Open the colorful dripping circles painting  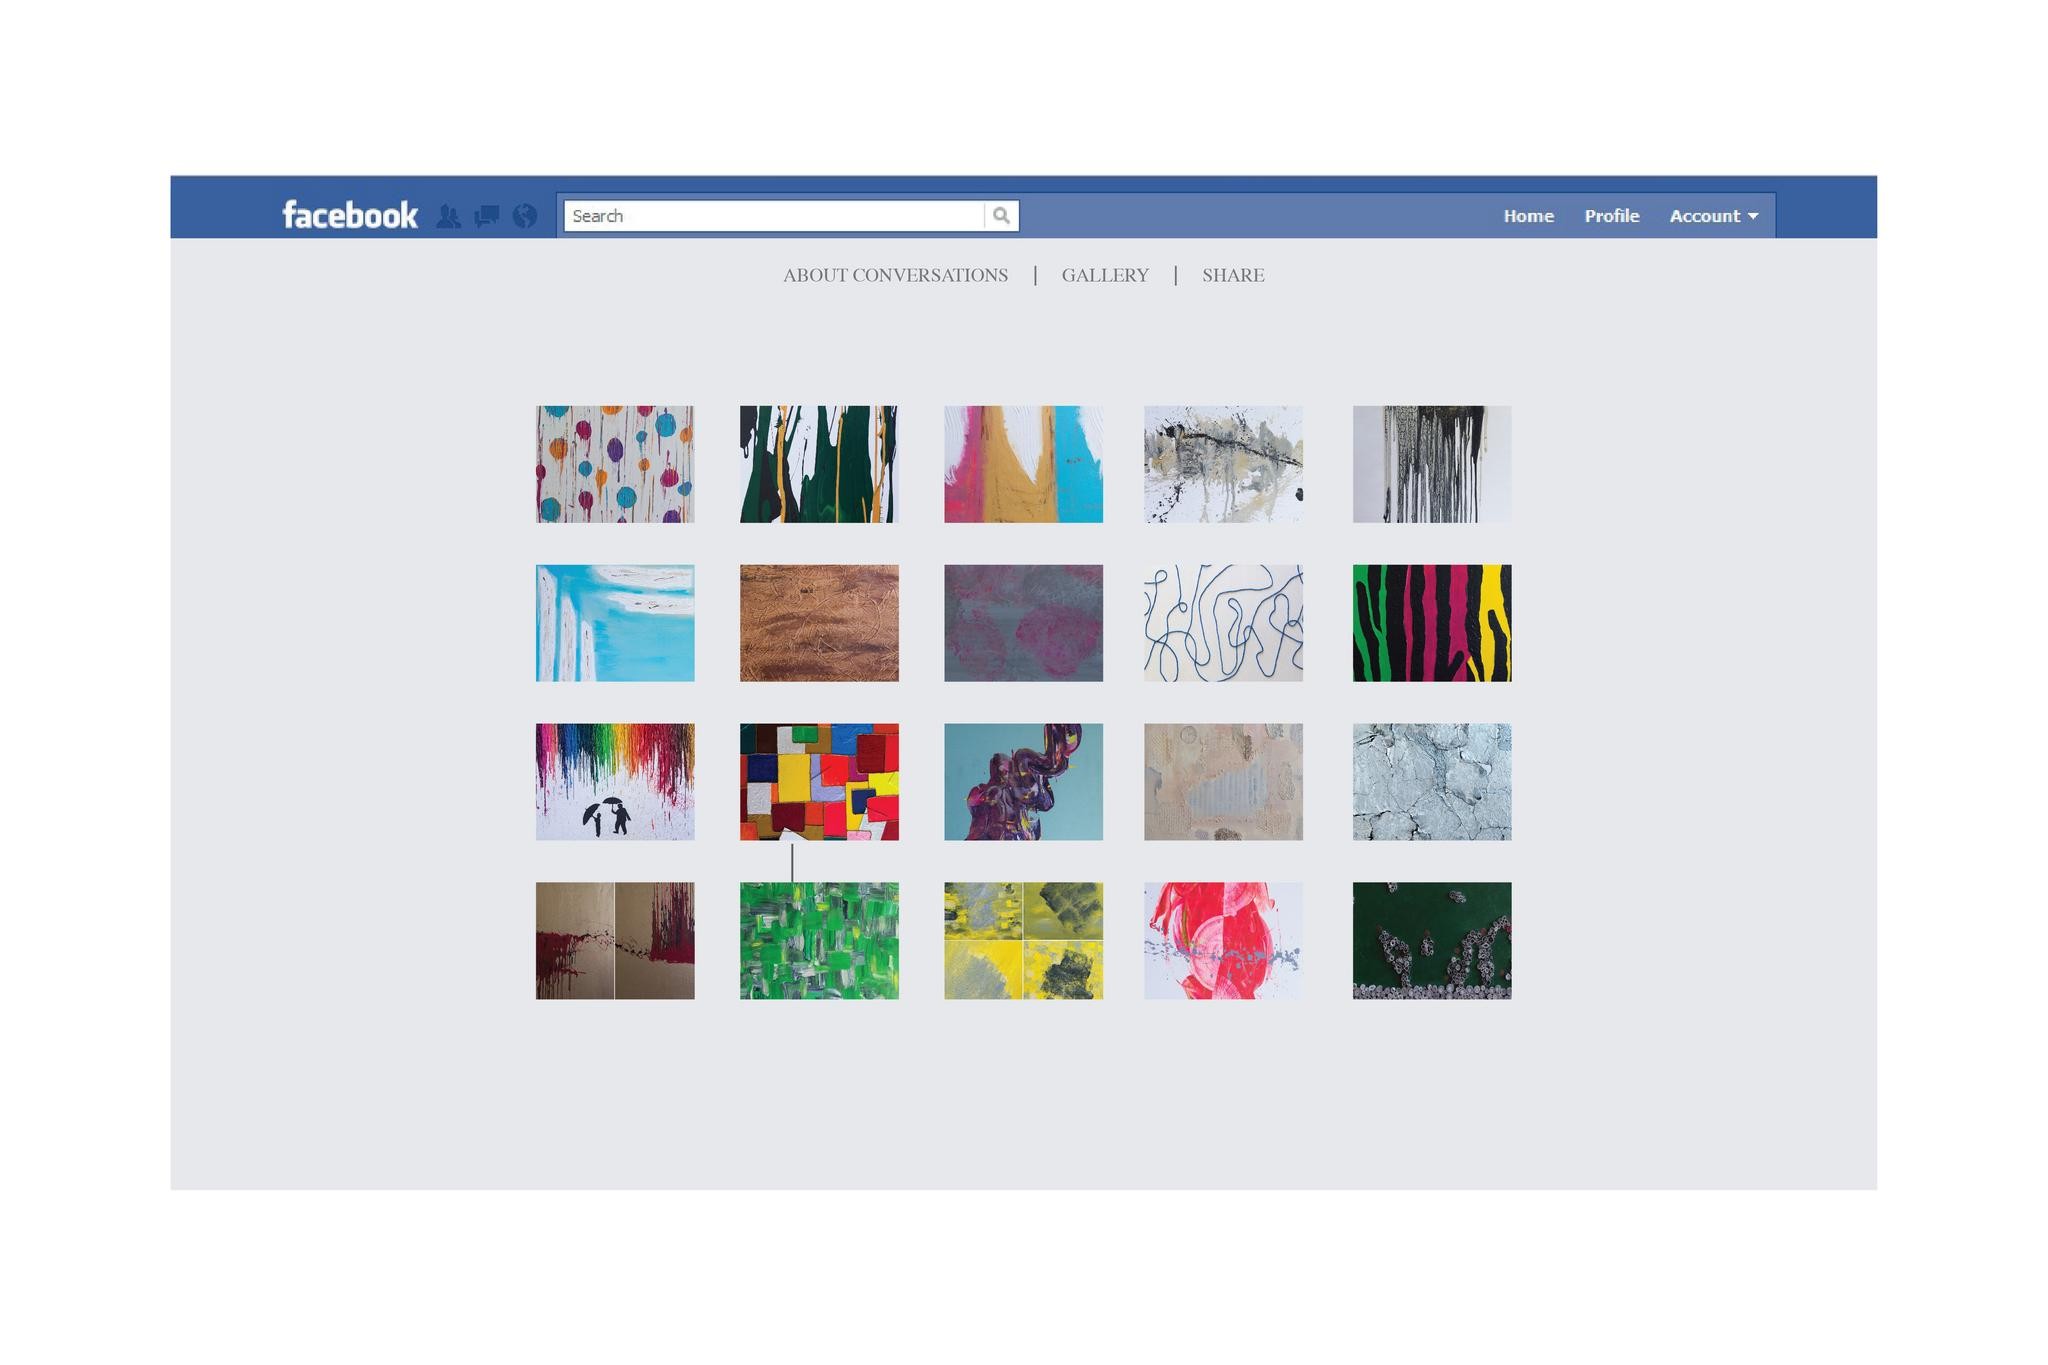click(615, 464)
